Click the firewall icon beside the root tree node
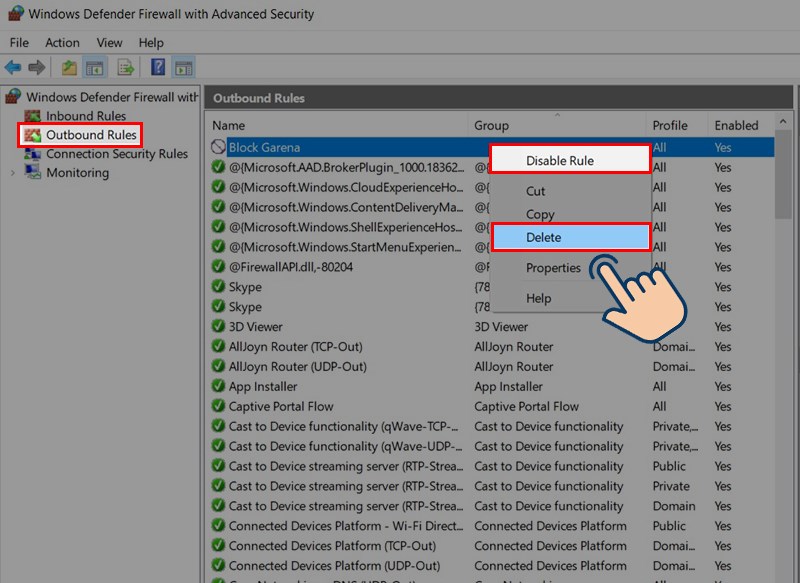 pyautogui.click(x=13, y=96)
